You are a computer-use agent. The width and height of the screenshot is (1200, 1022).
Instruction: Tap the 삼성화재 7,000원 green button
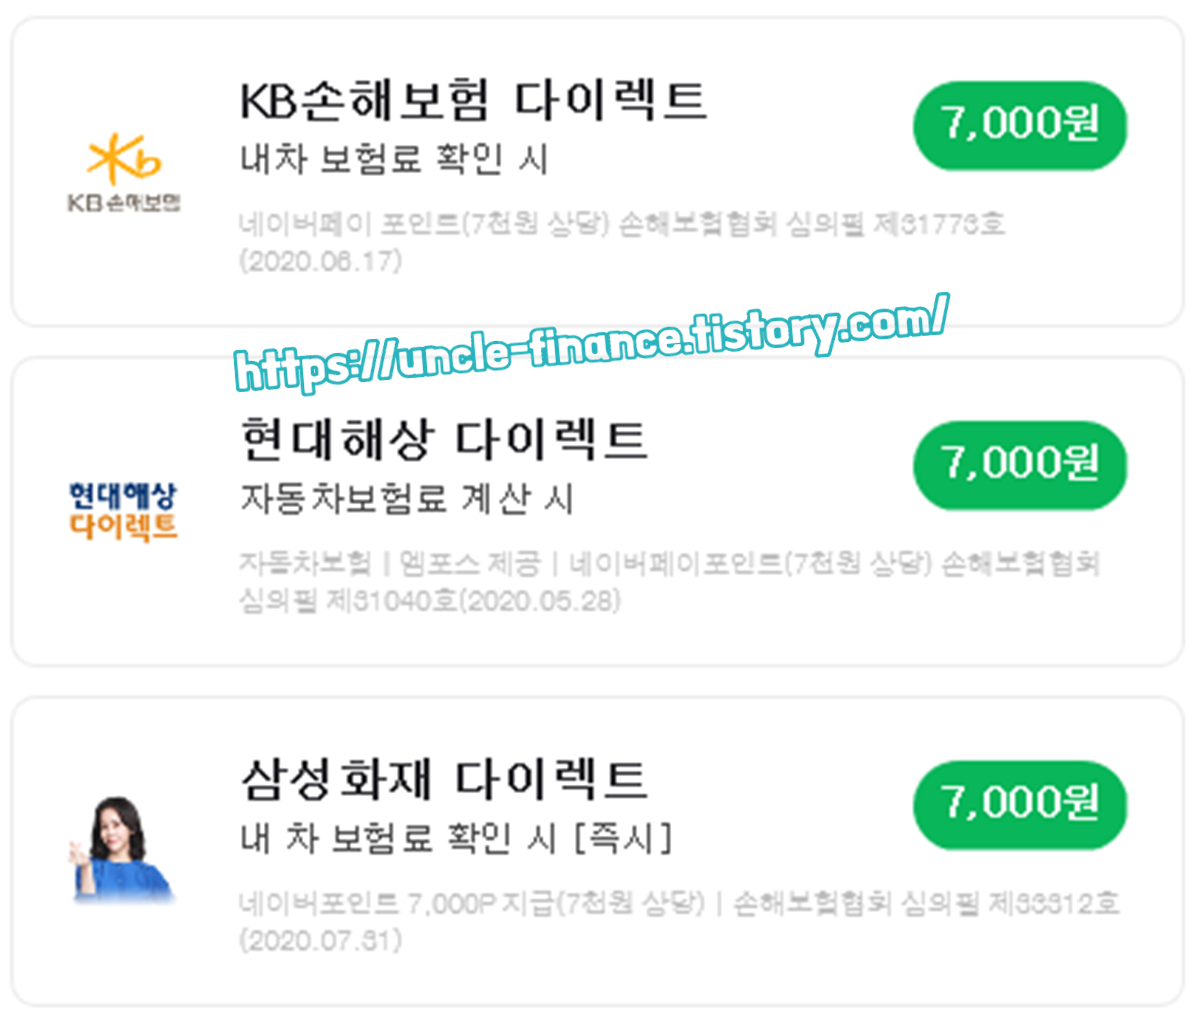1020,806
